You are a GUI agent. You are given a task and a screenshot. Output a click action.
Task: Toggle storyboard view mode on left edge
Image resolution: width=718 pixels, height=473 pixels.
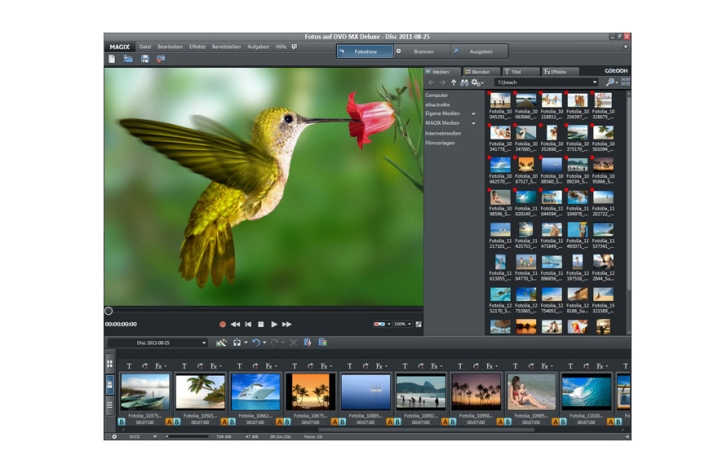(x=110, y=386)
